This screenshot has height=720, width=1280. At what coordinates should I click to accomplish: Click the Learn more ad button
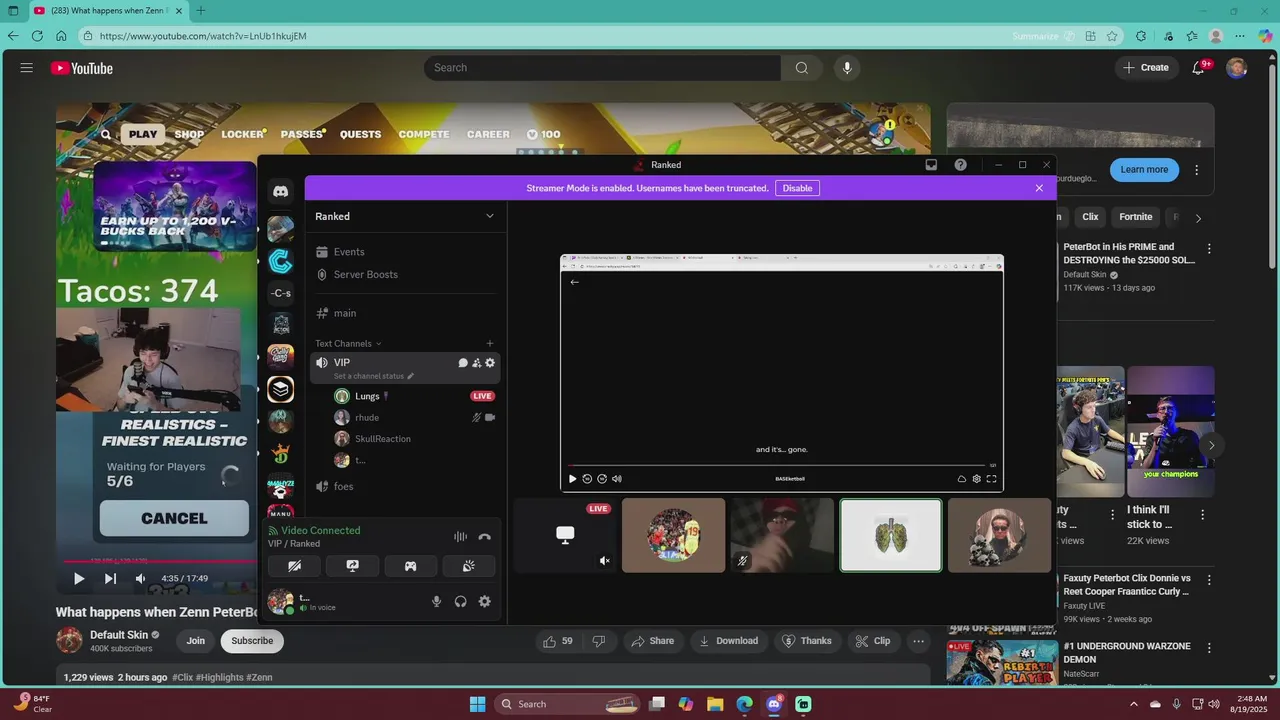[x=1144, y=170]
